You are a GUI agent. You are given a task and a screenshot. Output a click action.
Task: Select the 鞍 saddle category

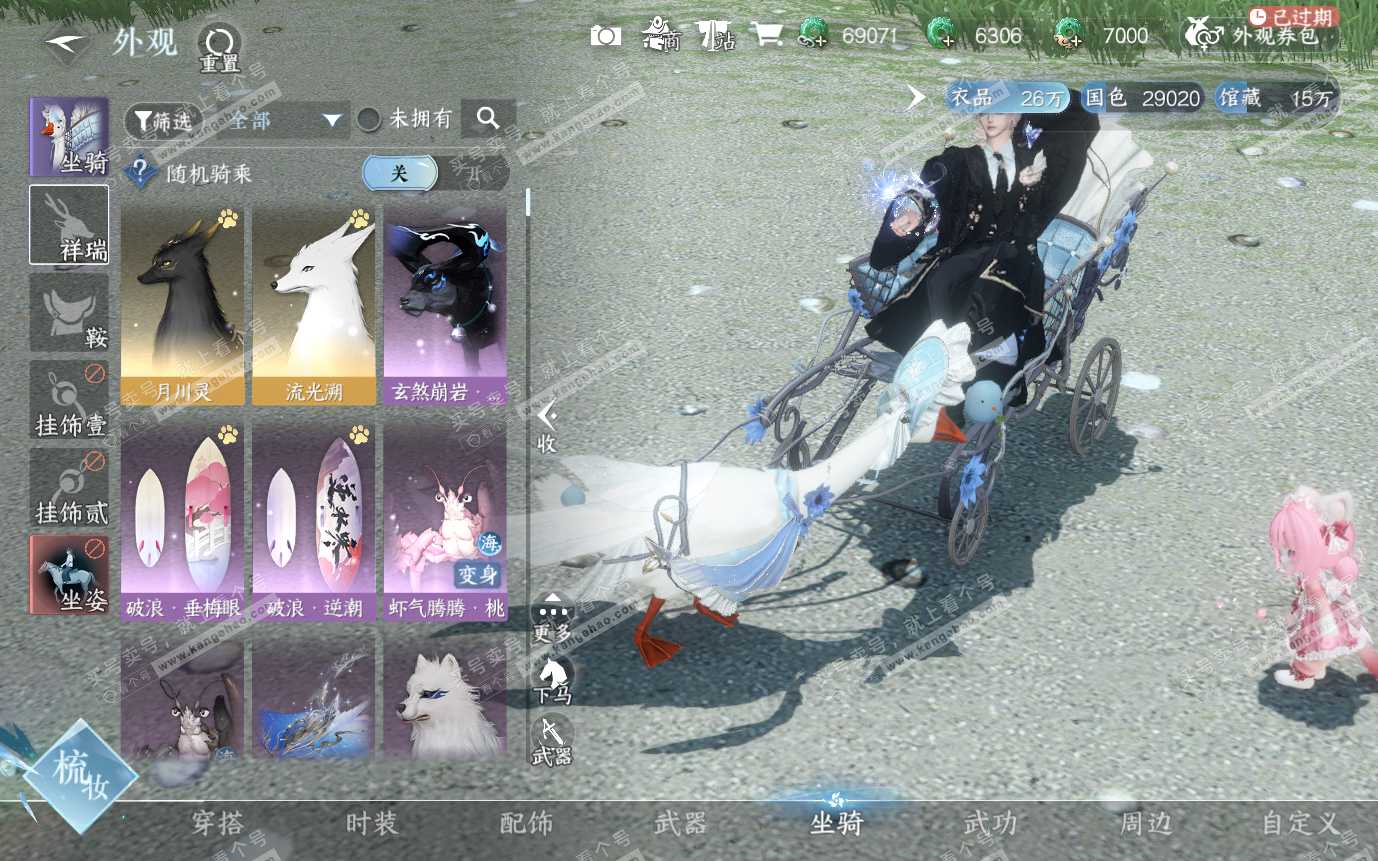[69, 312]
